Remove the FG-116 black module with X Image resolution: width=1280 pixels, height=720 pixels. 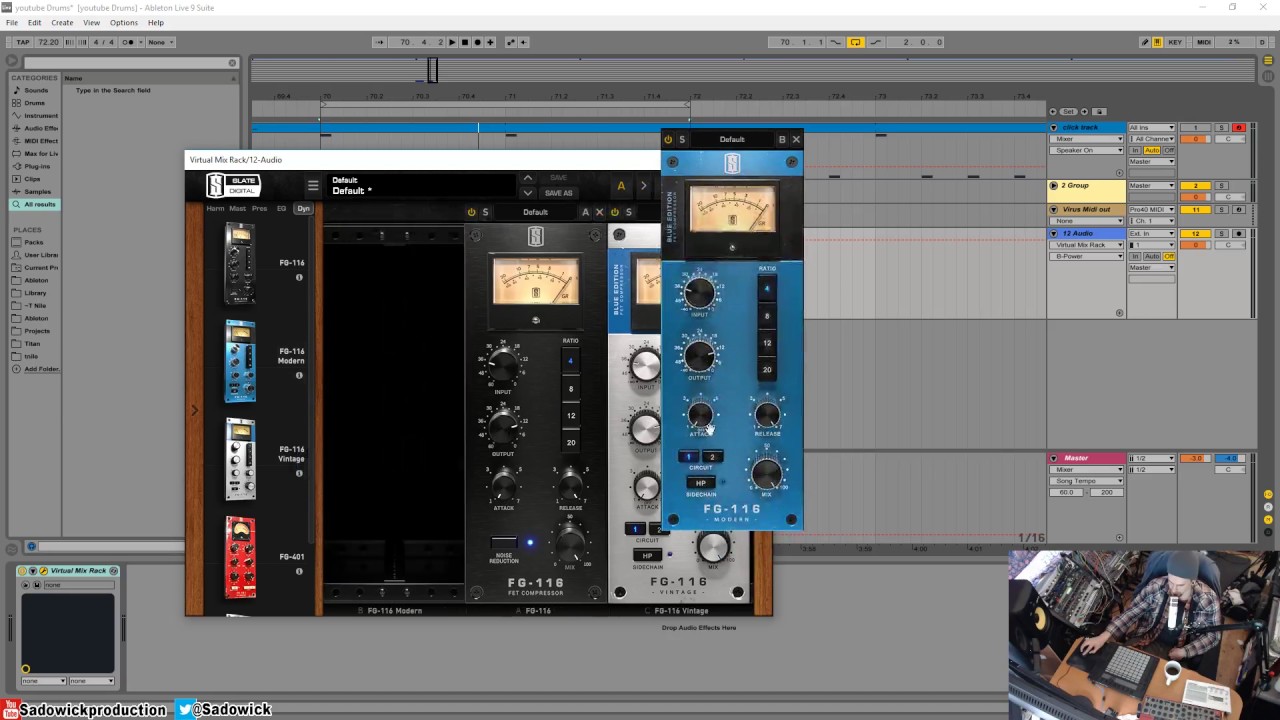599,212
